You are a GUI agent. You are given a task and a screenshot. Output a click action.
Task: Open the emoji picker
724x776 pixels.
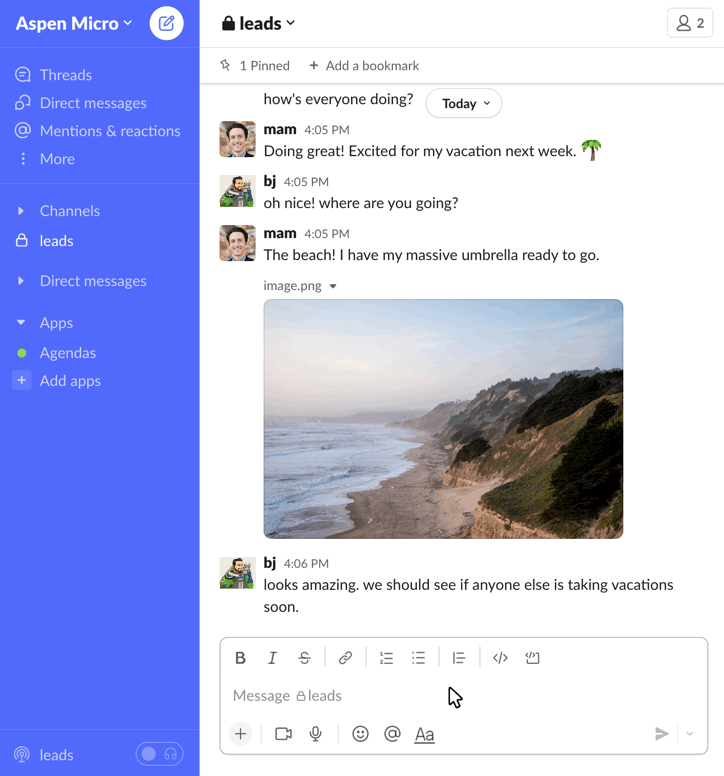(360, 733)
